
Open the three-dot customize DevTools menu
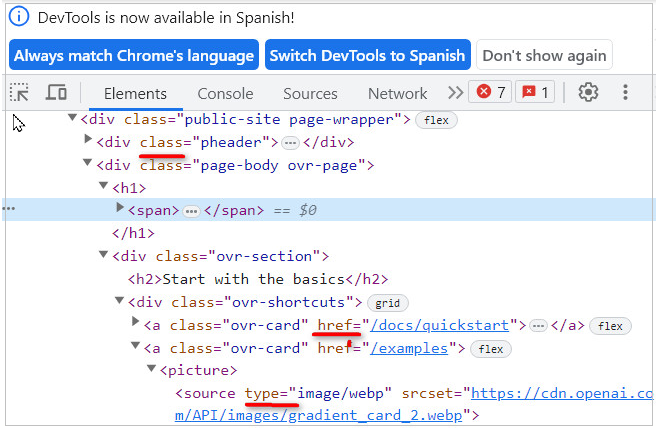[626, 93]
